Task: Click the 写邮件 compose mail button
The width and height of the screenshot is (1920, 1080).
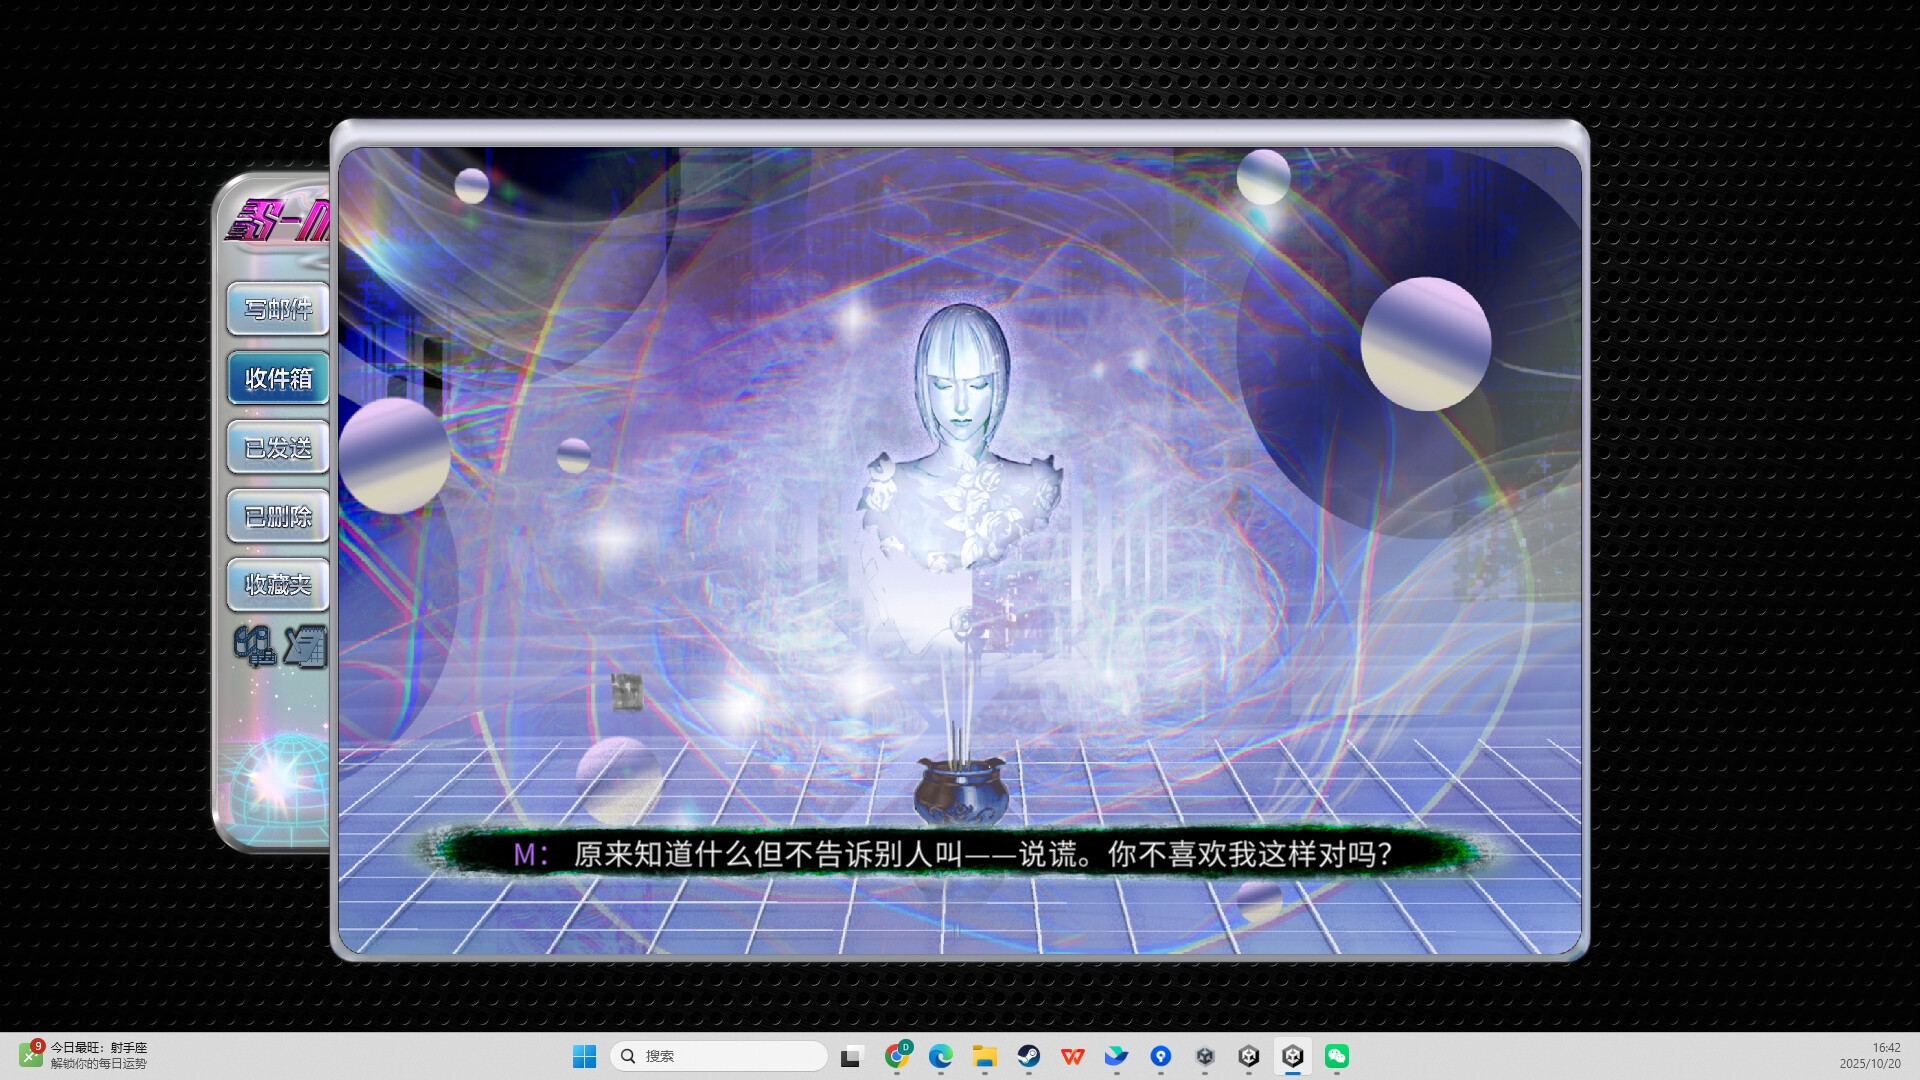Action: 277,309
